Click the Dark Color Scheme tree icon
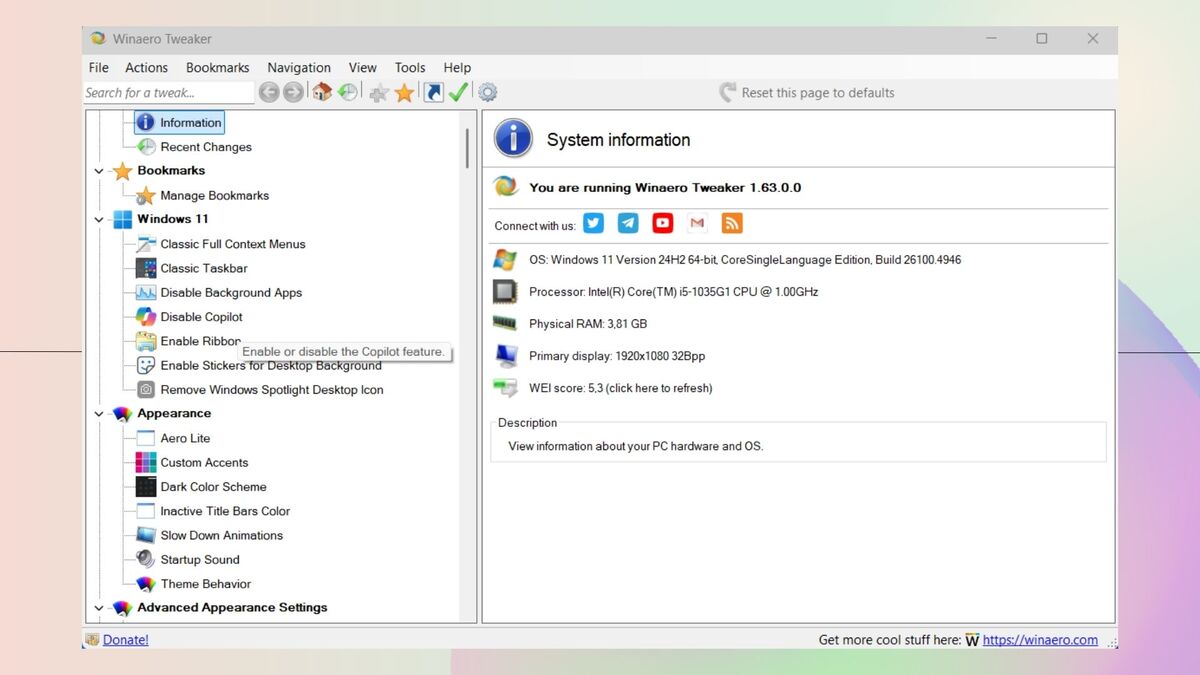 pos(146,486)
